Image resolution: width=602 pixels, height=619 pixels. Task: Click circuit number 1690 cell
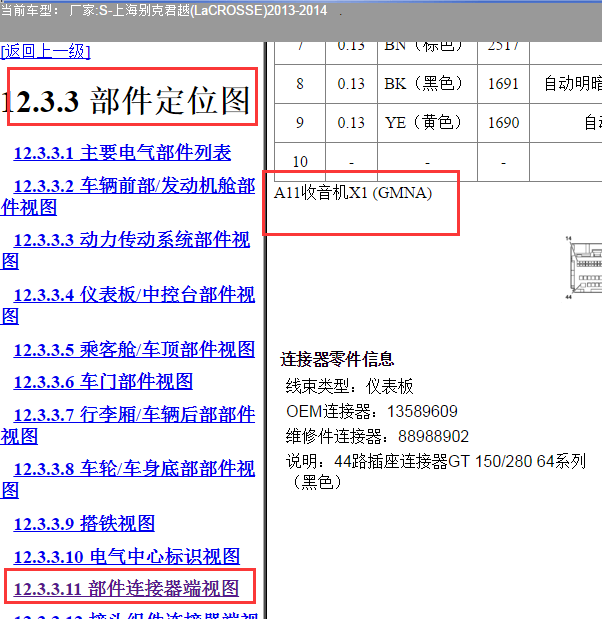point(503,123)
